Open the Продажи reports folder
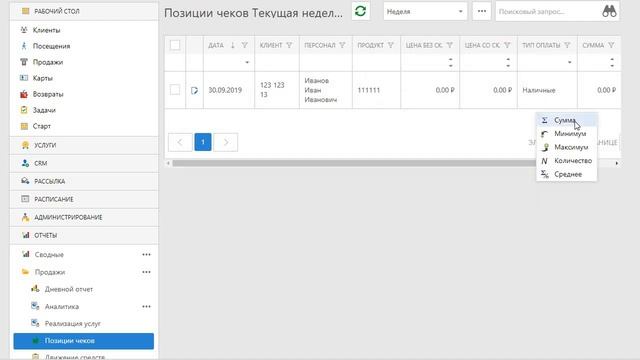The height and width of the screenshot is (360, 640). 49,272
